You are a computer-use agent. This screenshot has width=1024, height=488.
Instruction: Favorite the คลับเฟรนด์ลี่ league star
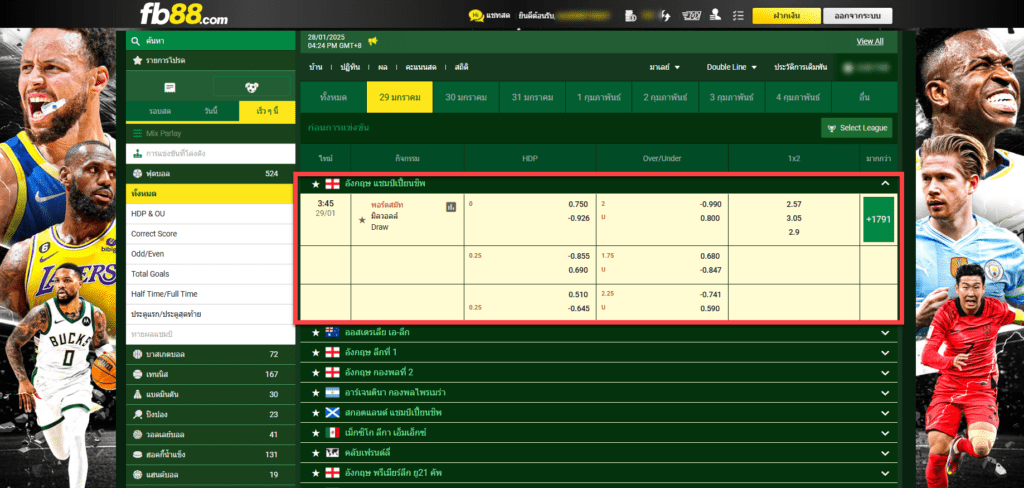[x=315, y=452]
